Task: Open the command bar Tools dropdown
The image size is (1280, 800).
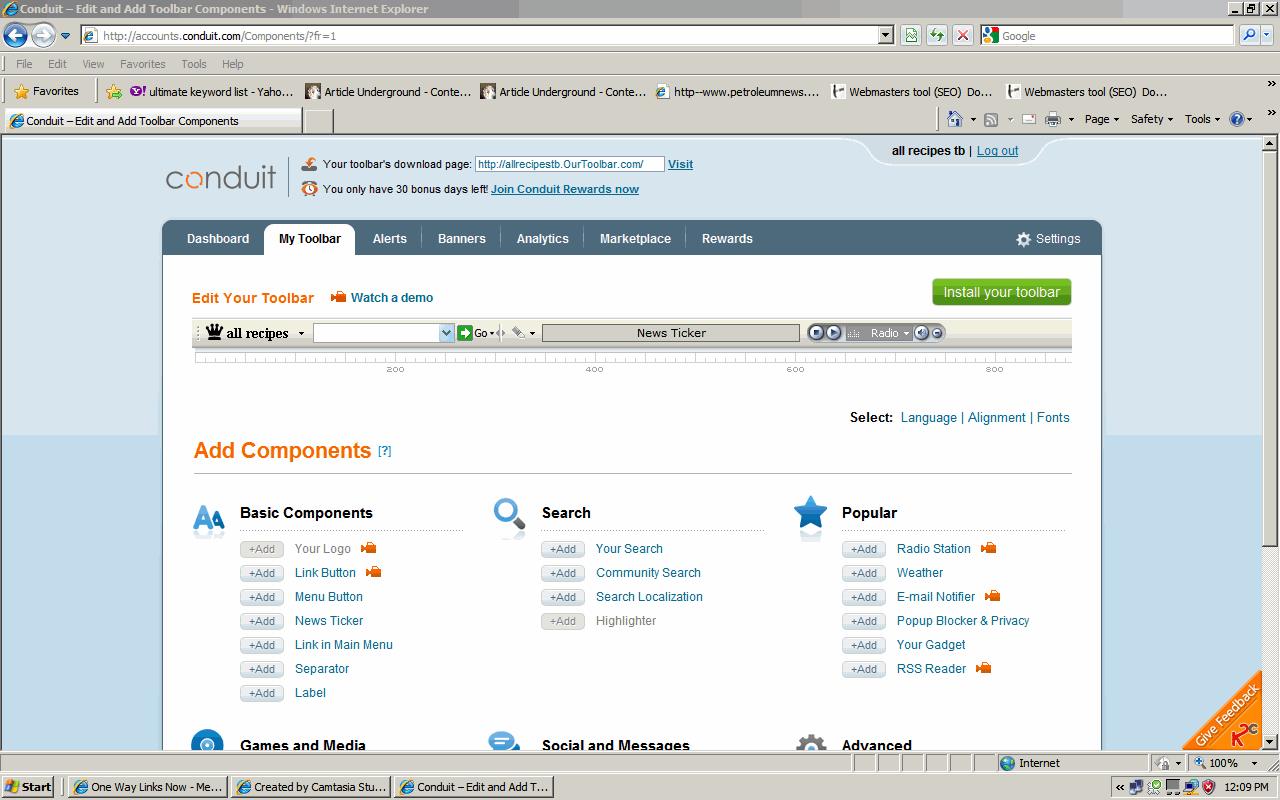Action: (x=1203, y=119)
